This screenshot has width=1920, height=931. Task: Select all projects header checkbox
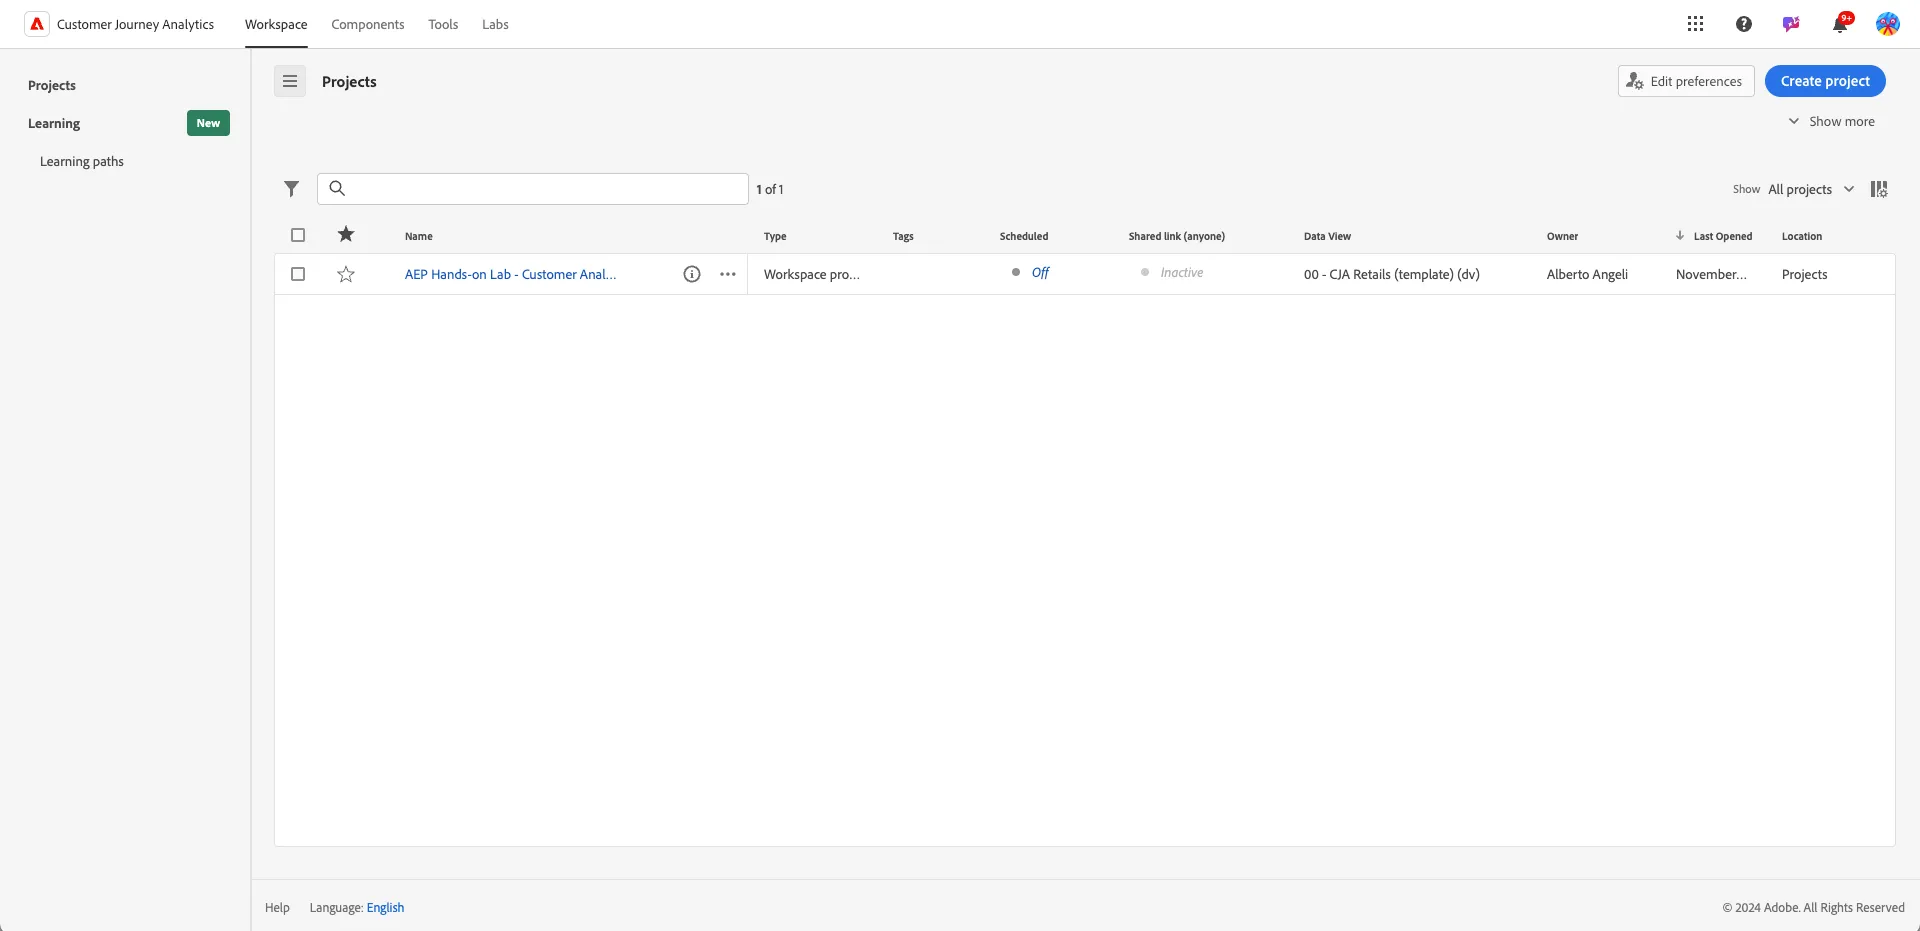[x=298, y=235]
